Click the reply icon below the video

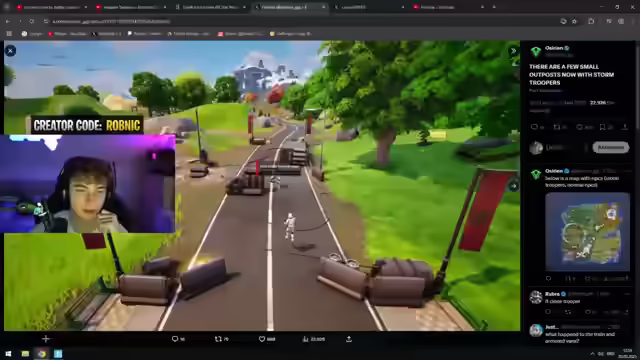[x=175, y=339]
